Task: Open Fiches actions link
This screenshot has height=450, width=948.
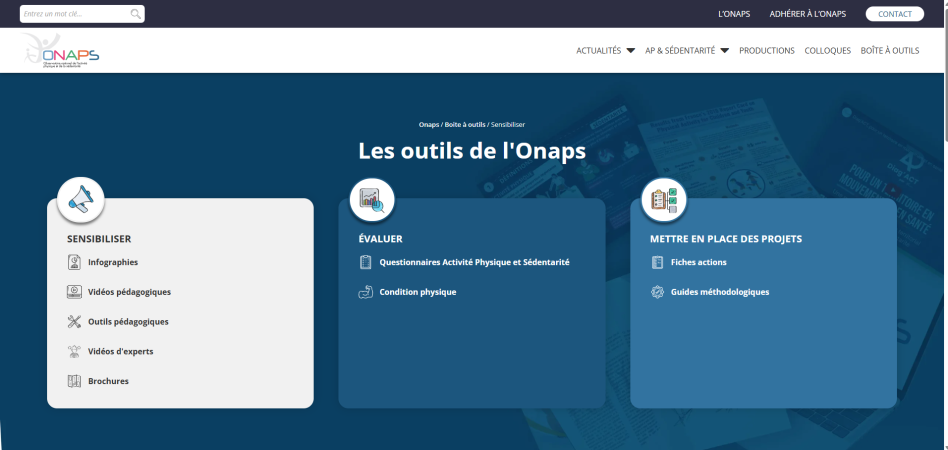Action: click(x=698, y=262)
